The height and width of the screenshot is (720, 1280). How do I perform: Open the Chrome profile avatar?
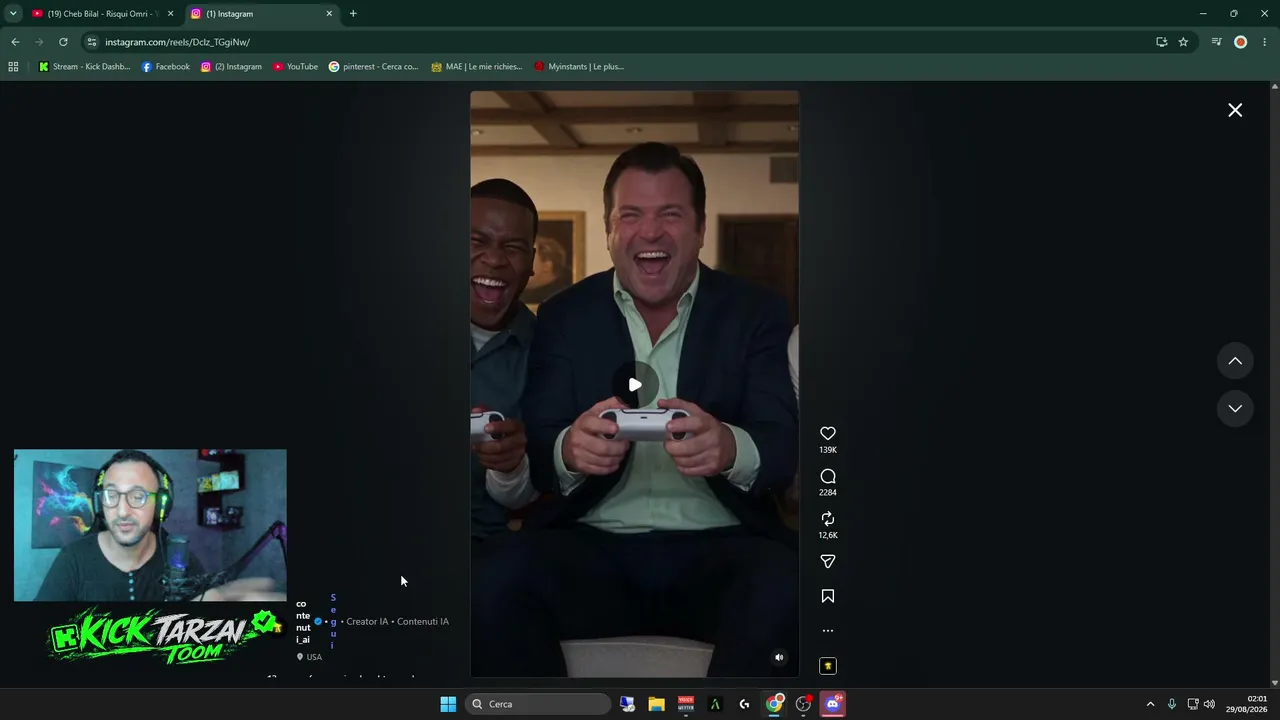tap(1241, 42)
